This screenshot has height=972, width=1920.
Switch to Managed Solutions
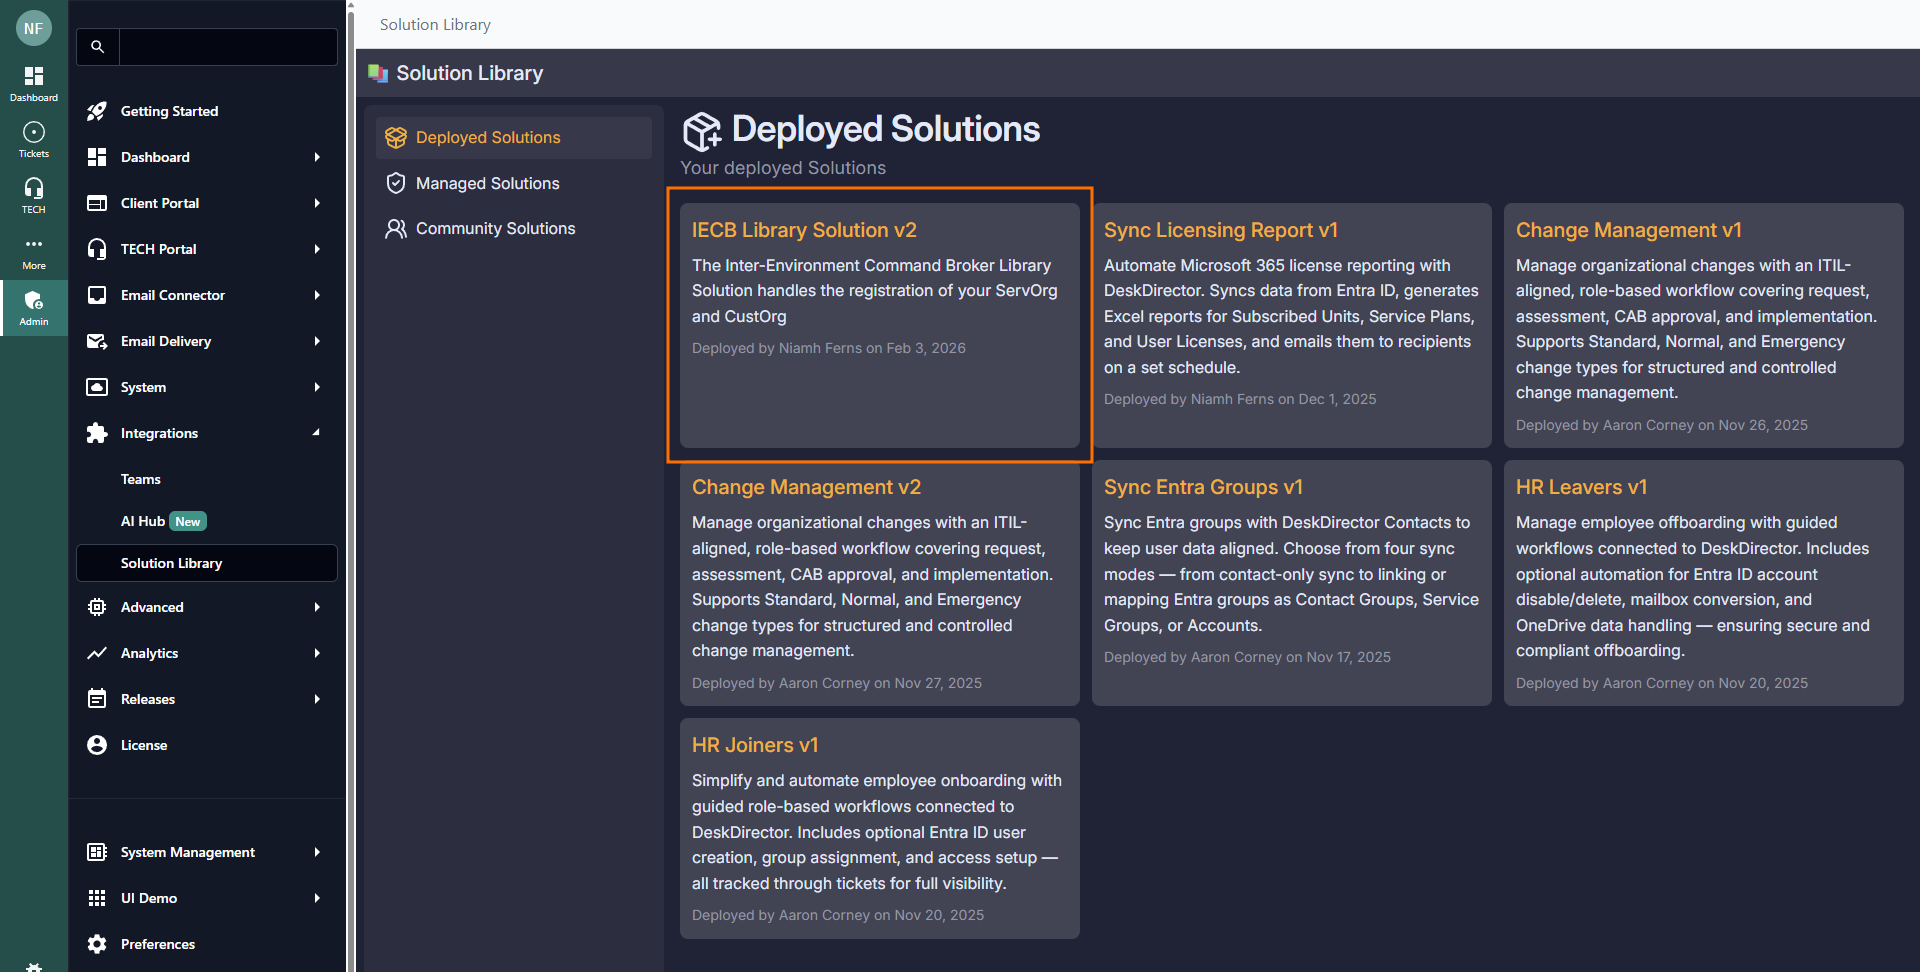(514, 183)
